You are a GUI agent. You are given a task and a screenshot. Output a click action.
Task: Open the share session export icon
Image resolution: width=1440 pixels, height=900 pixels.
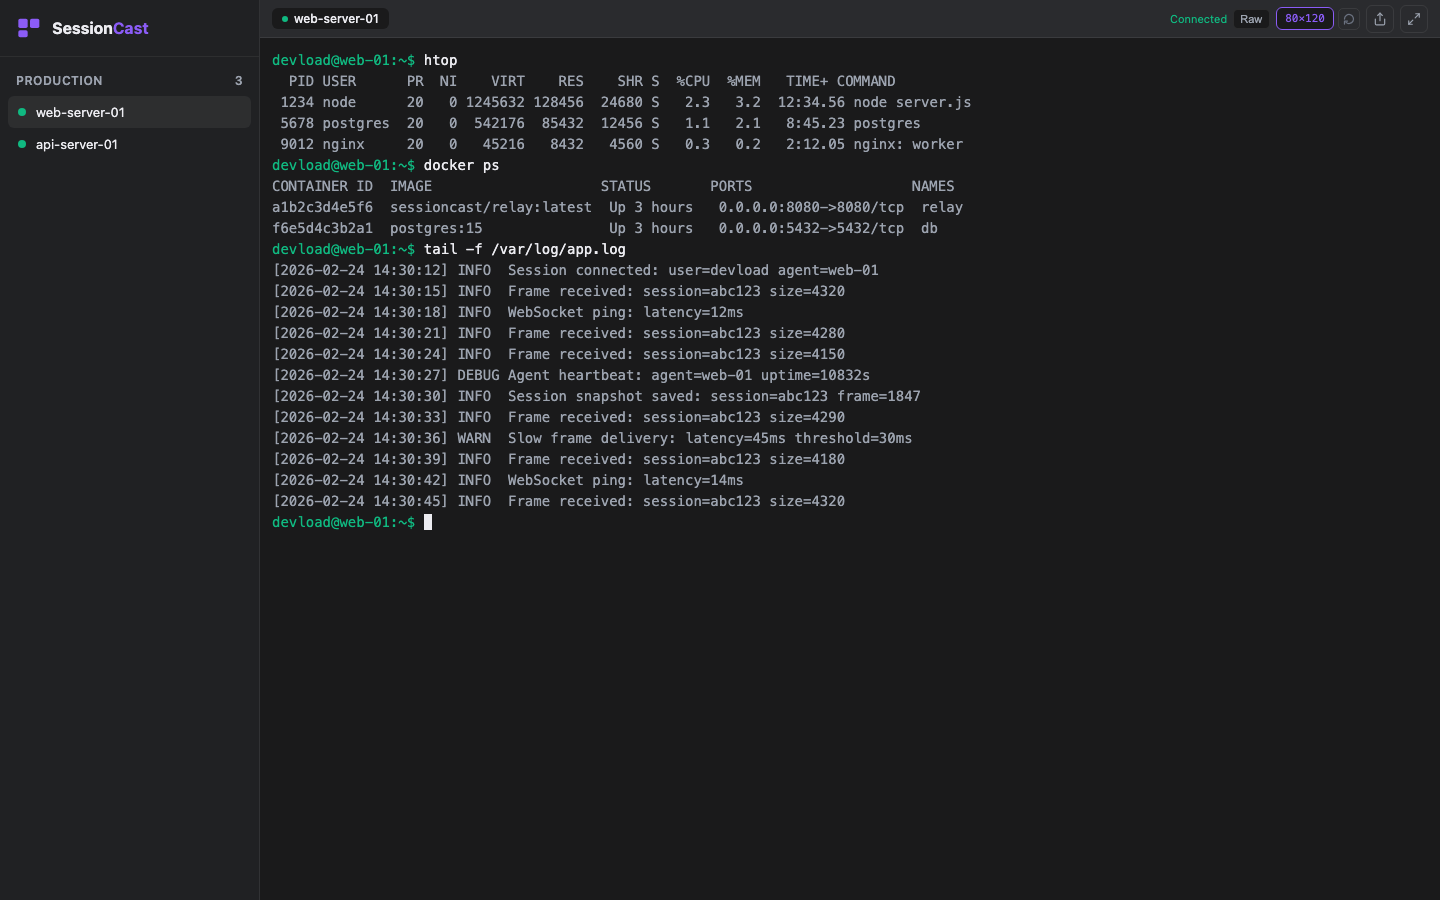1380,19
